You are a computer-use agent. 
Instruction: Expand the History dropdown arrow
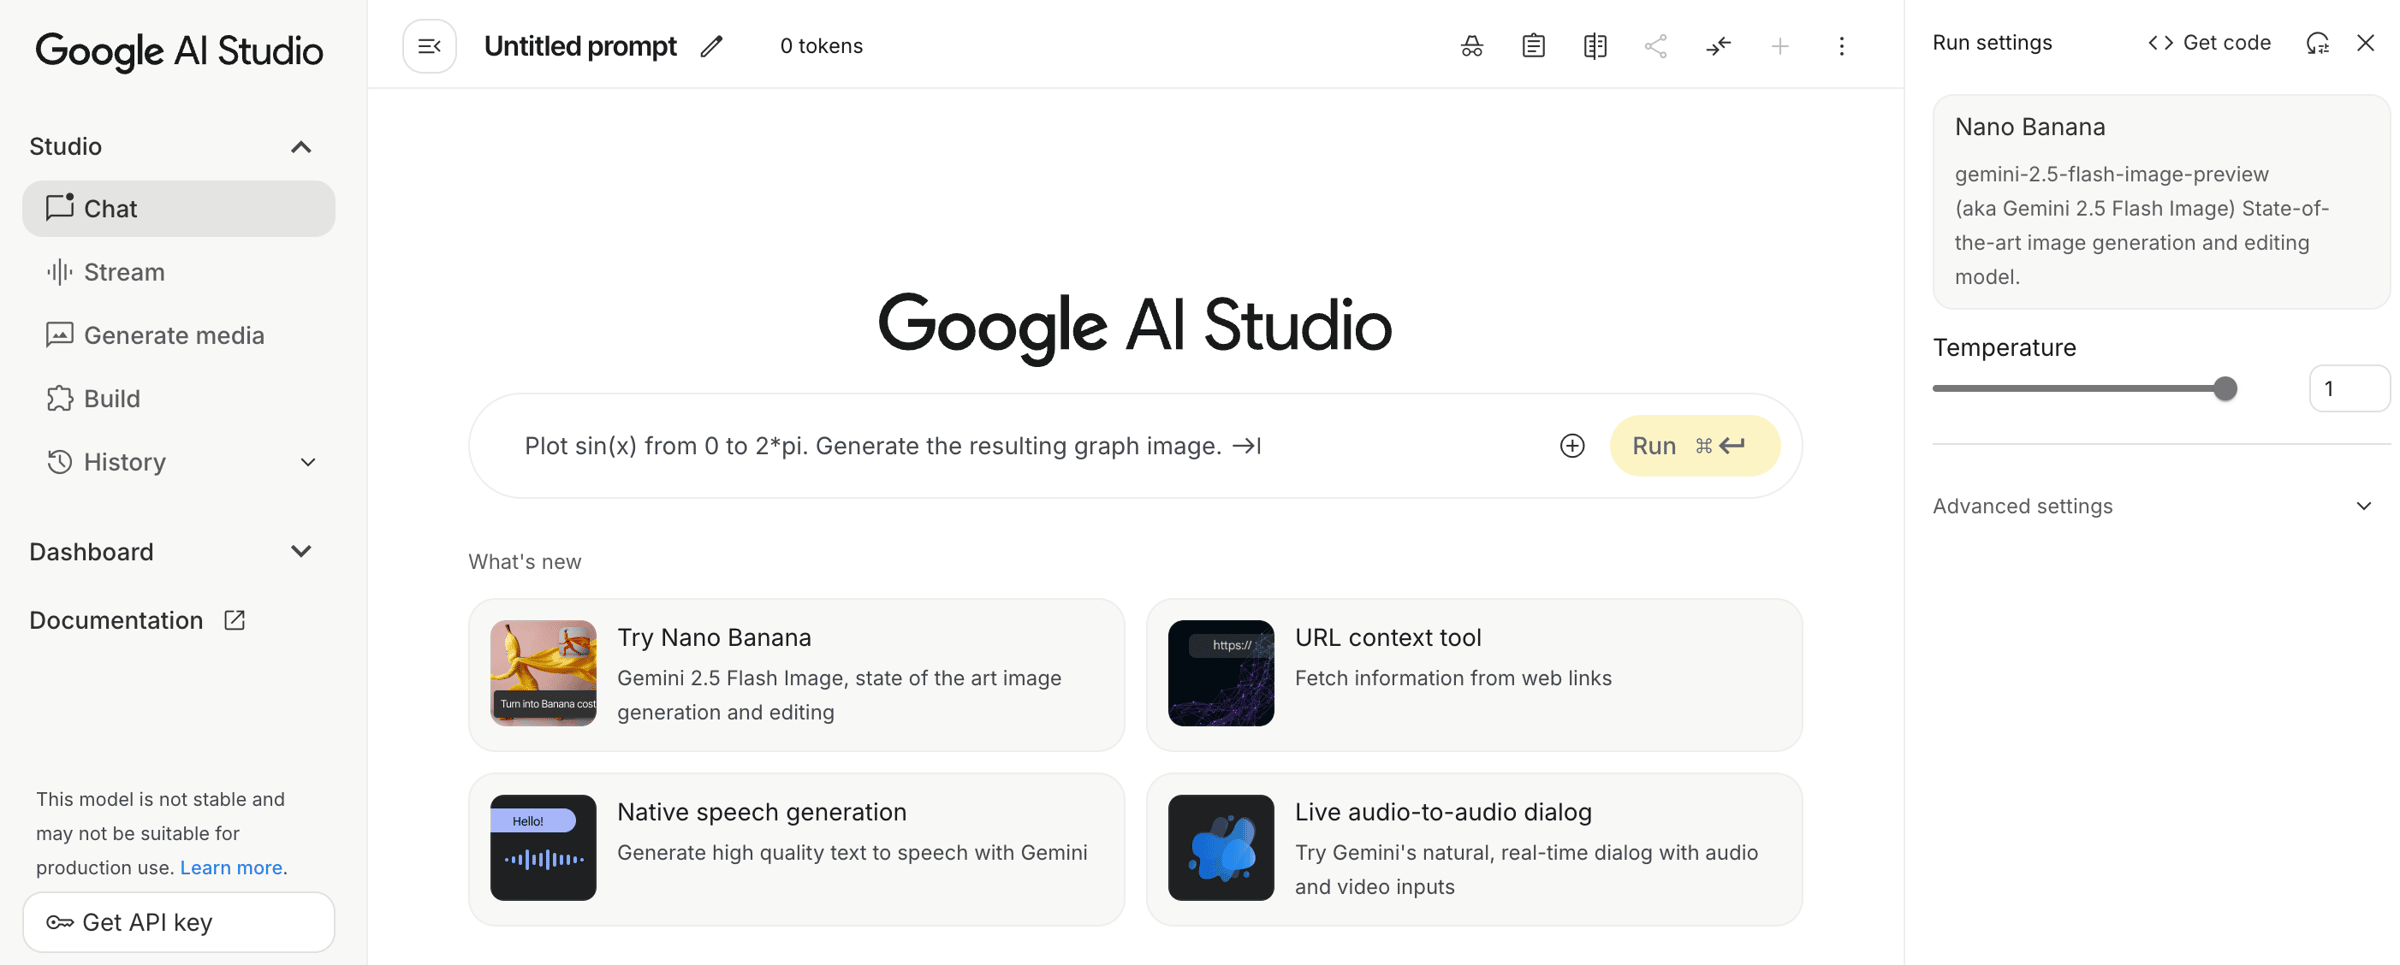[308, 462]
